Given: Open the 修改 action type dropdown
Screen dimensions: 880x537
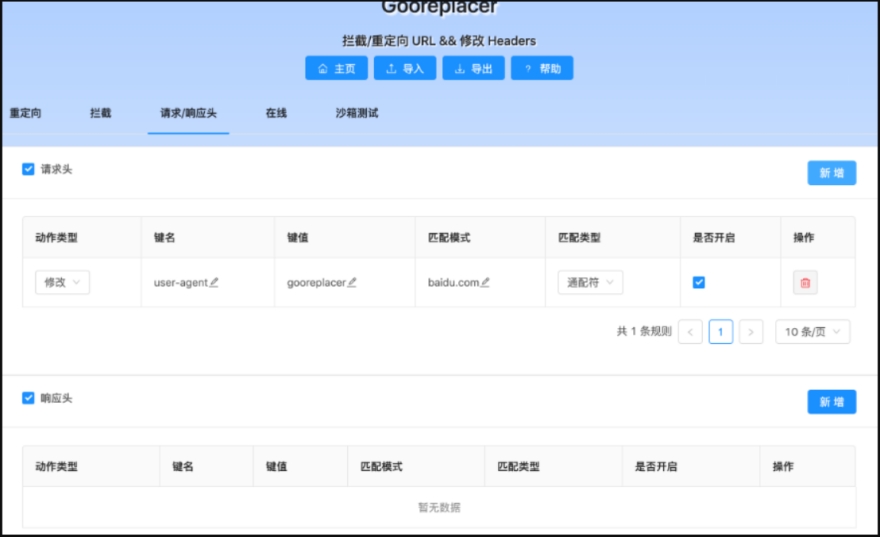Looking at the screenshot, I should click(x=62, y=283).
